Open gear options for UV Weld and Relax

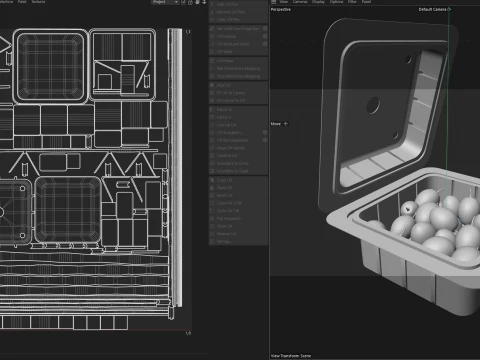tap(265, 44)
